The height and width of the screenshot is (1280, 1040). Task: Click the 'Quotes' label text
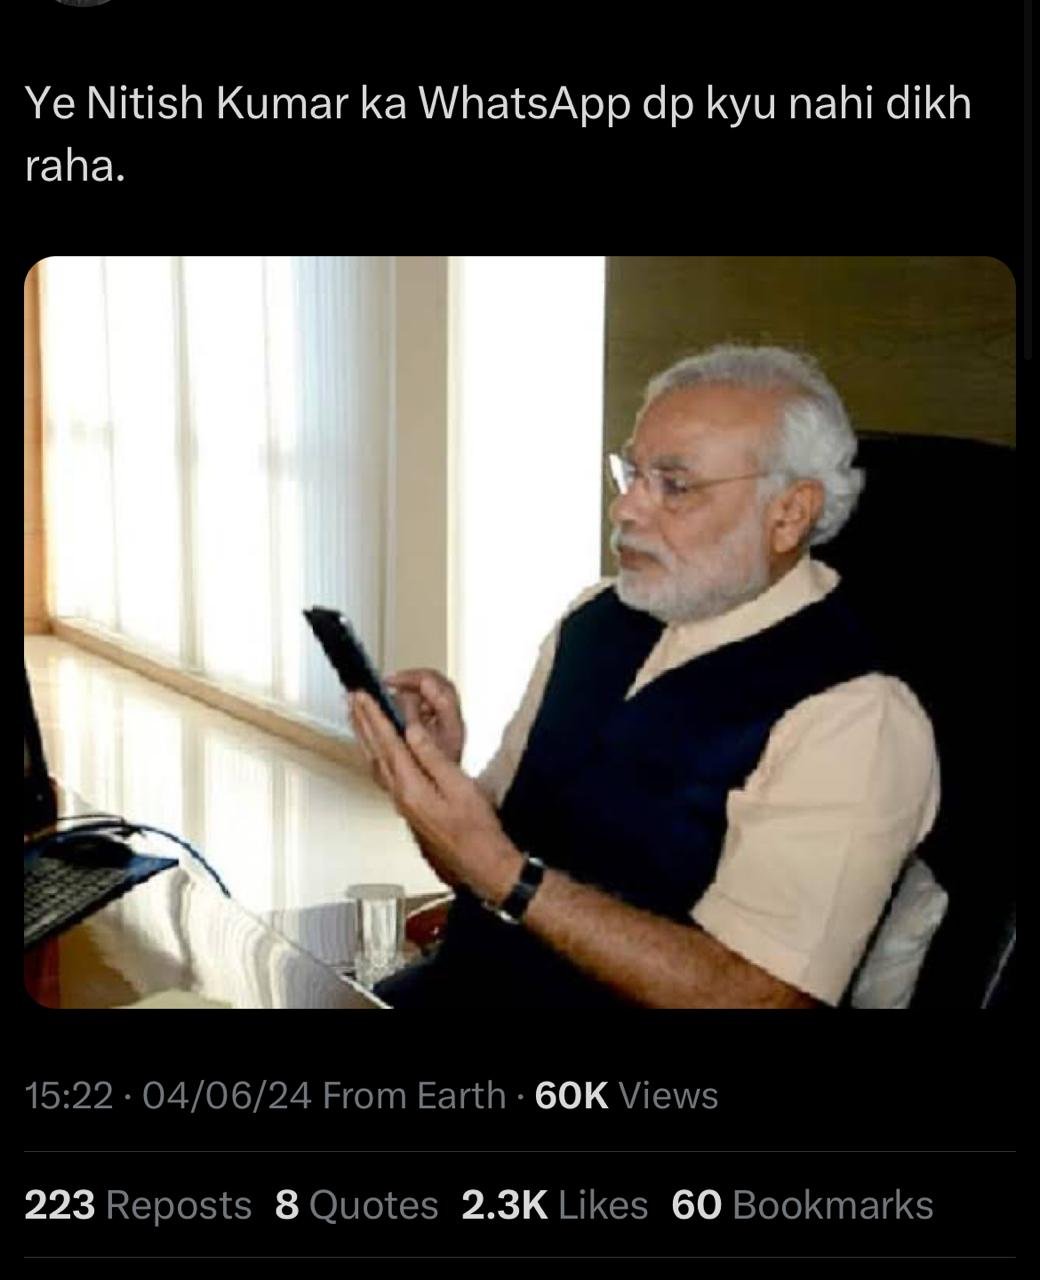pos(374,1205)
